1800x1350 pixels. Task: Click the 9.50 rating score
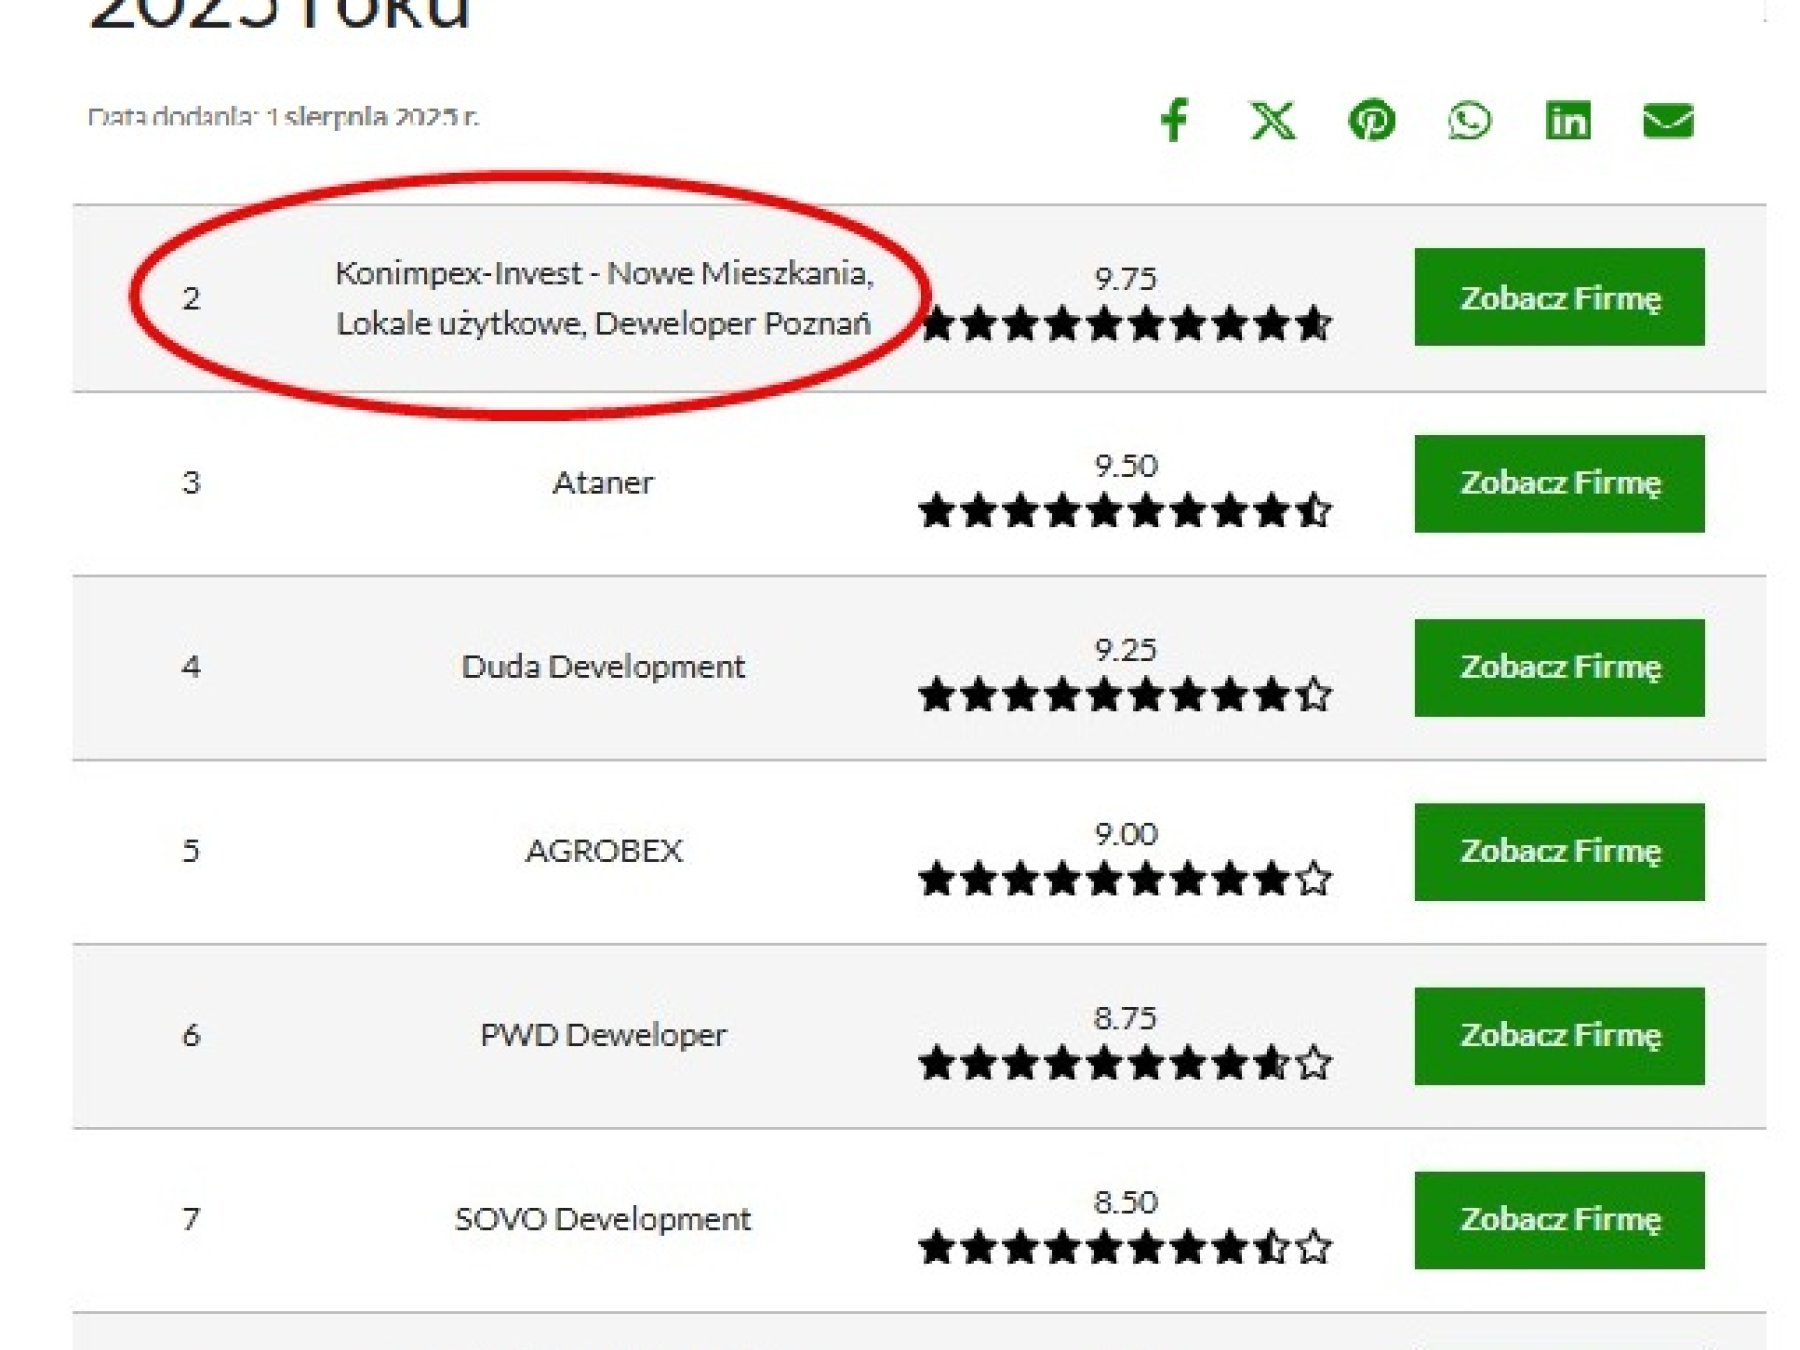(x=1125, y=465)
